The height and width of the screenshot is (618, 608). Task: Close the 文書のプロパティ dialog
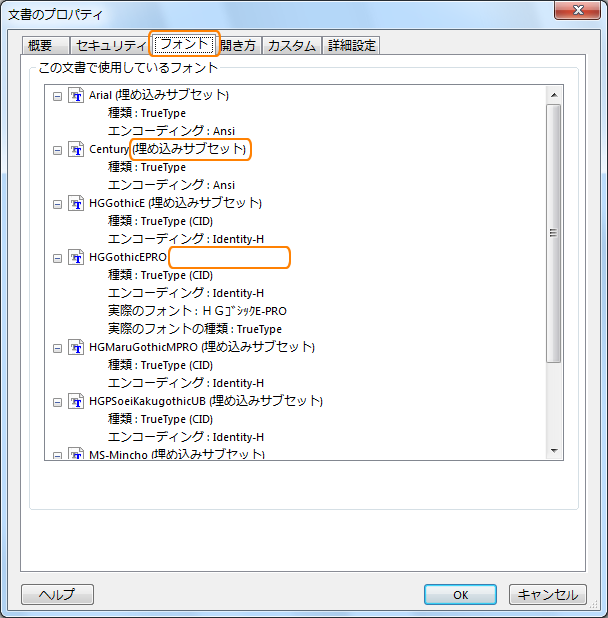[578, 10]
